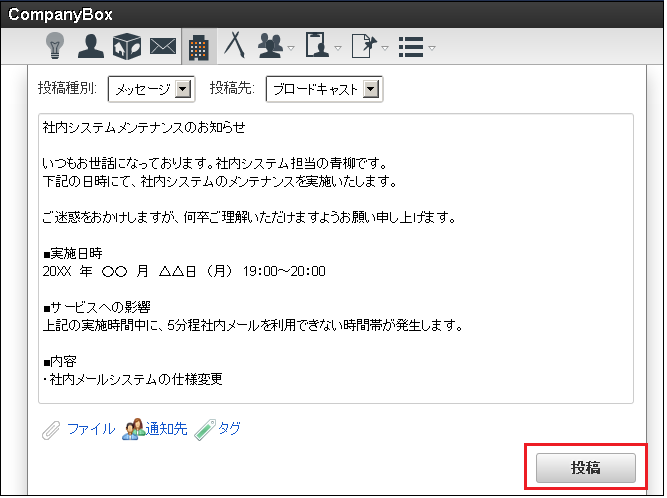Viewport: 667px width, 498px height.
Task: Click the document with pin icon
Action: click(365, 46)
